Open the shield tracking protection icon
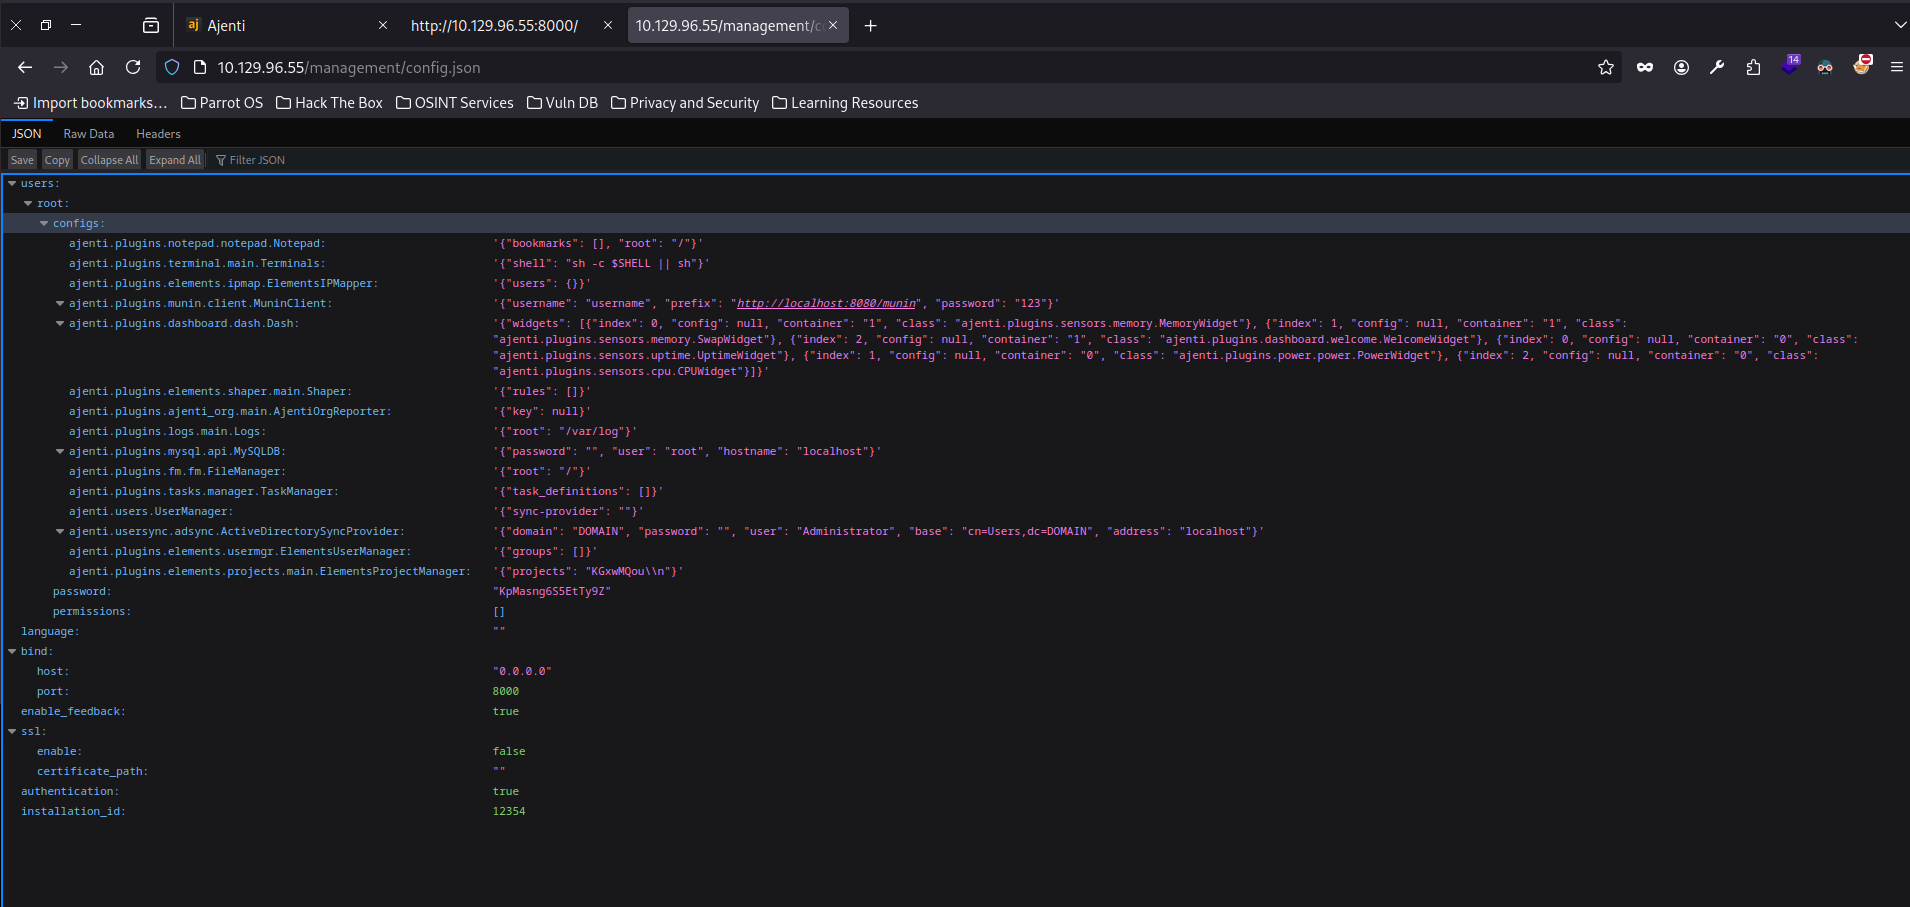1910x907 pixels. (x=172, y=67)
